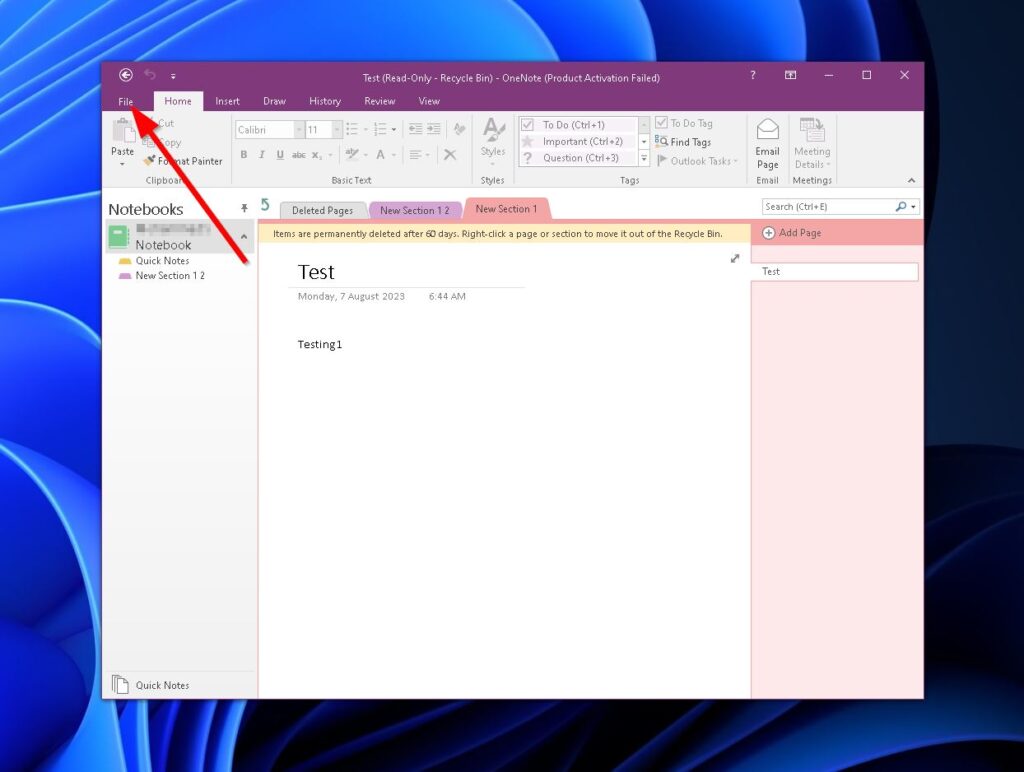
Task: Click Add Page in the page pane
Action: [x=792, y=232]
